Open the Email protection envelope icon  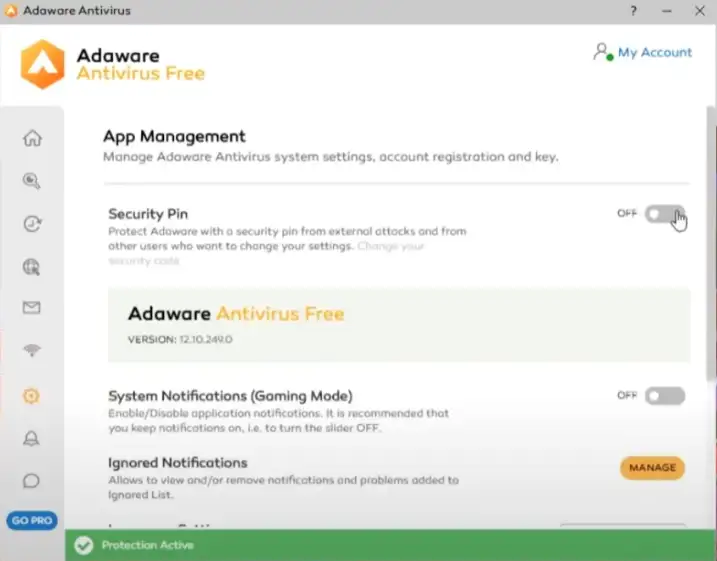pos(32,309)
